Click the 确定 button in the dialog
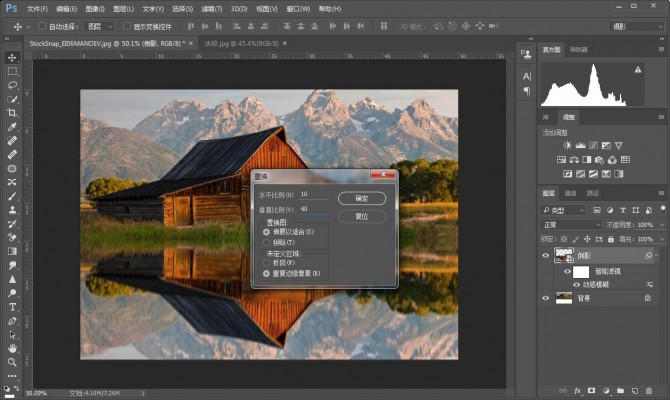 coord(362,198)
